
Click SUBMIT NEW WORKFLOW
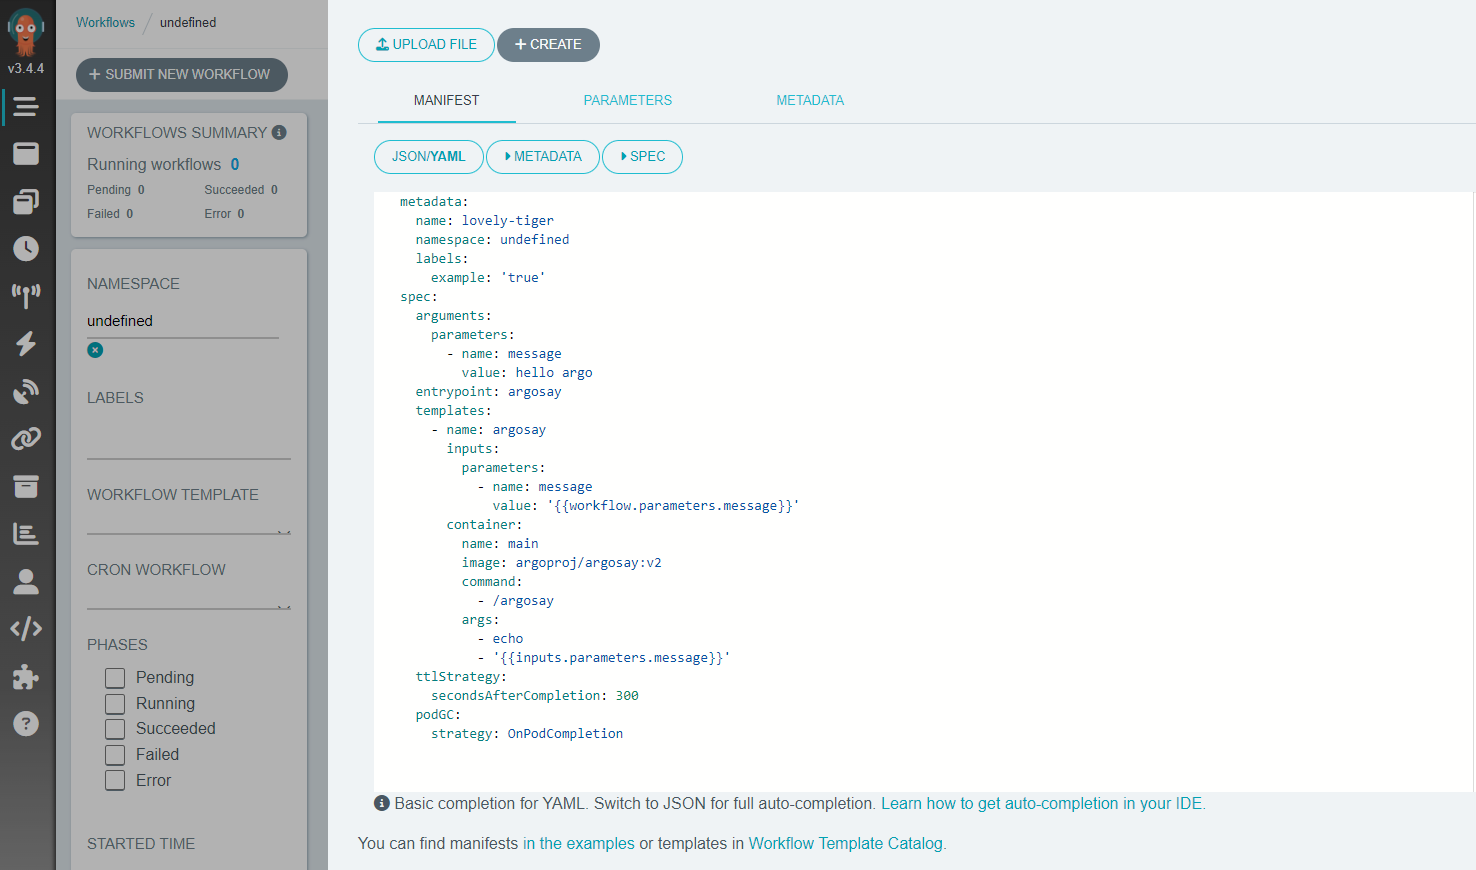tap(181, 74)
